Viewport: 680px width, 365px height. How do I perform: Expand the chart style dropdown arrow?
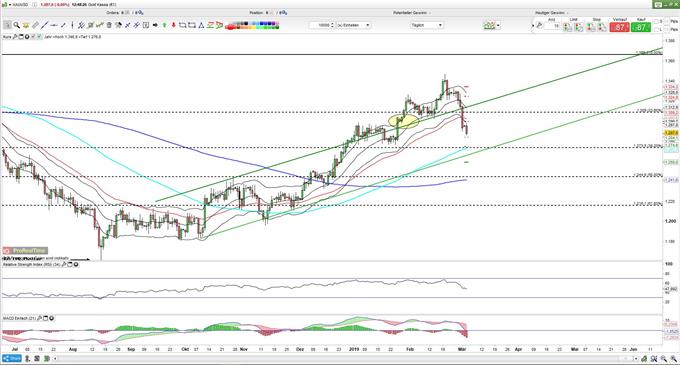498,25
